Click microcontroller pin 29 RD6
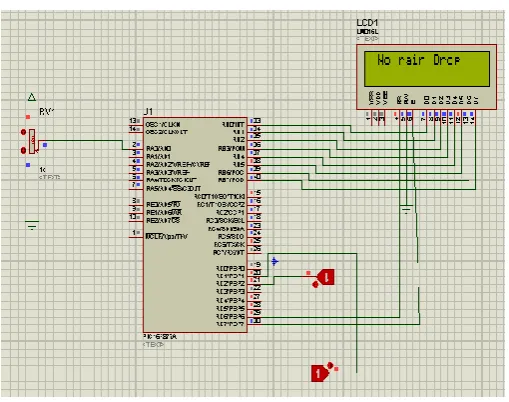Viewport: 509px width, 402px height. 254,317
